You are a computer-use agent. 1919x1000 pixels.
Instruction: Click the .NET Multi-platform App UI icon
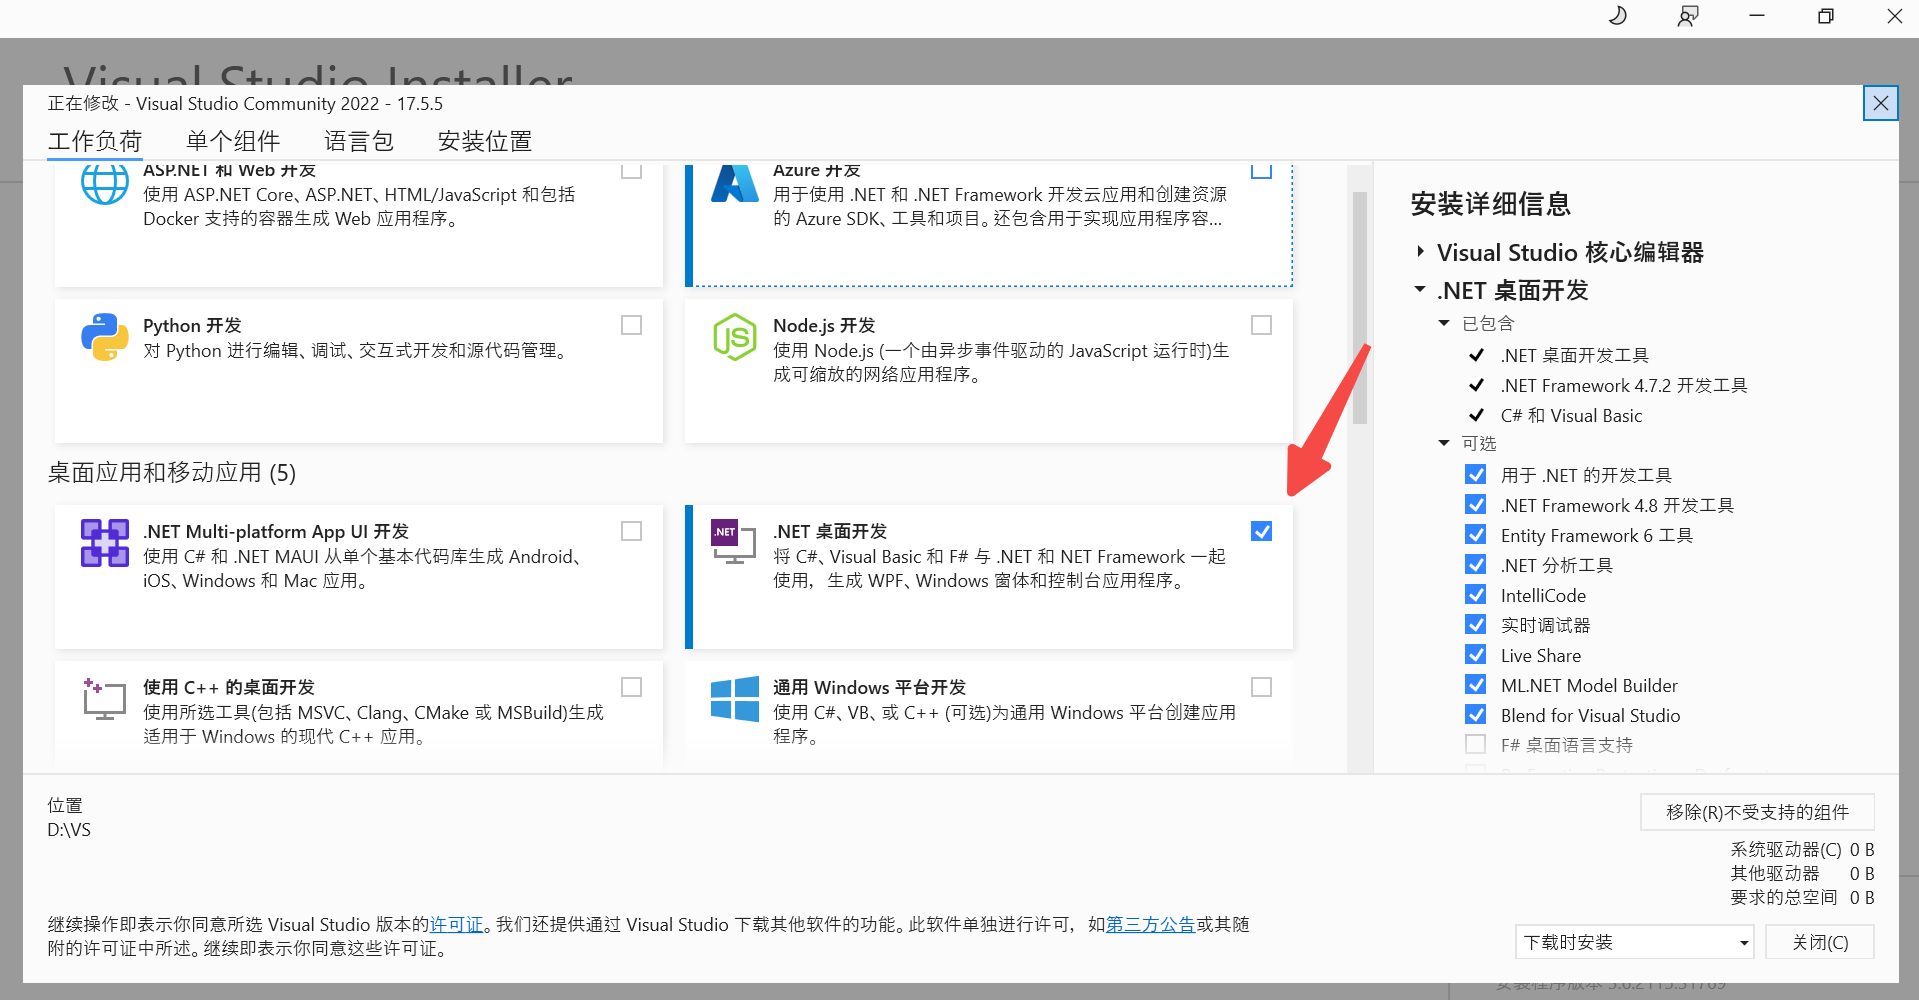click(x=105, y=543)
